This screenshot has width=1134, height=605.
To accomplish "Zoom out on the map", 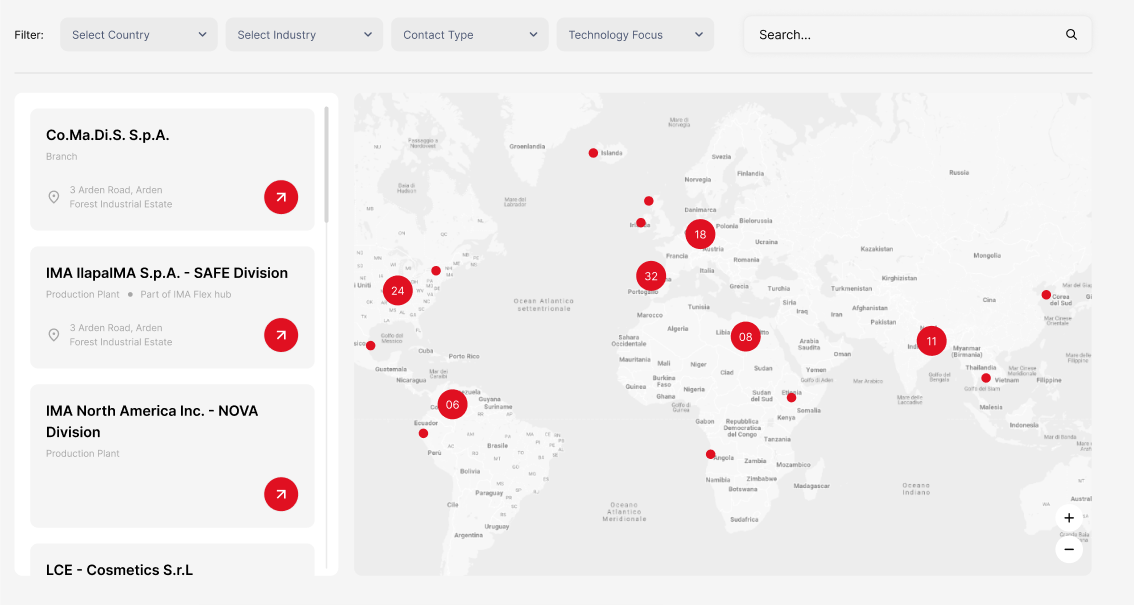I will pos(1069,549).
